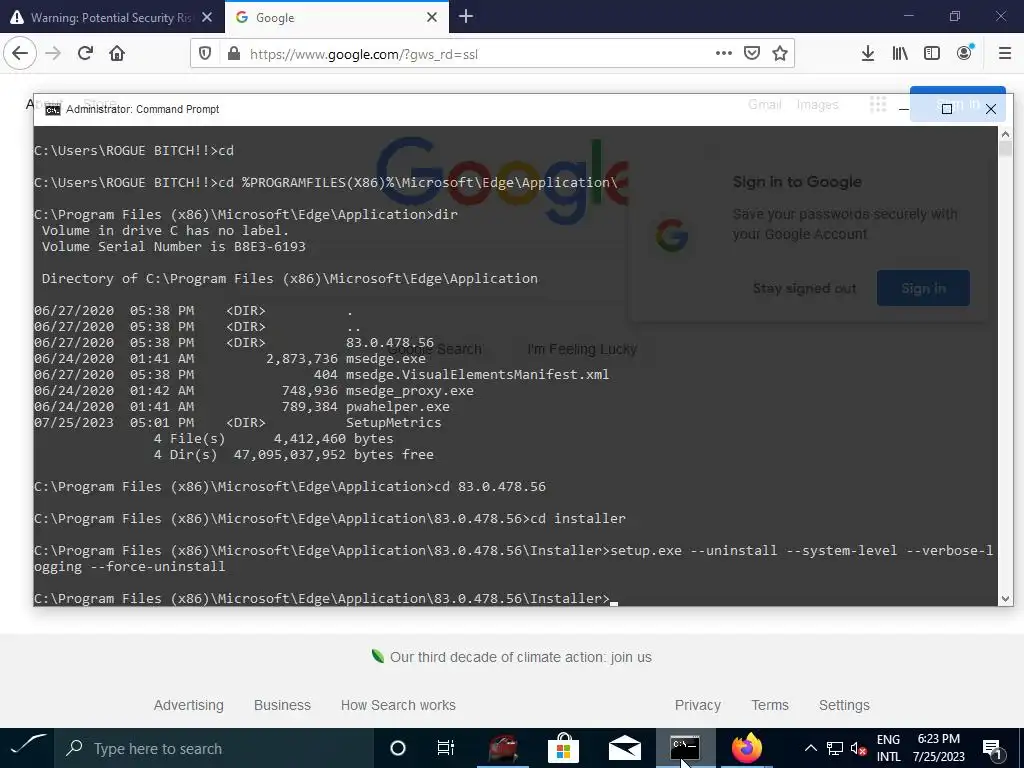Toggle Firefox sidebar view
Image resolution: width=1024 pixels, height=768 pixels.
pos(932,54)
